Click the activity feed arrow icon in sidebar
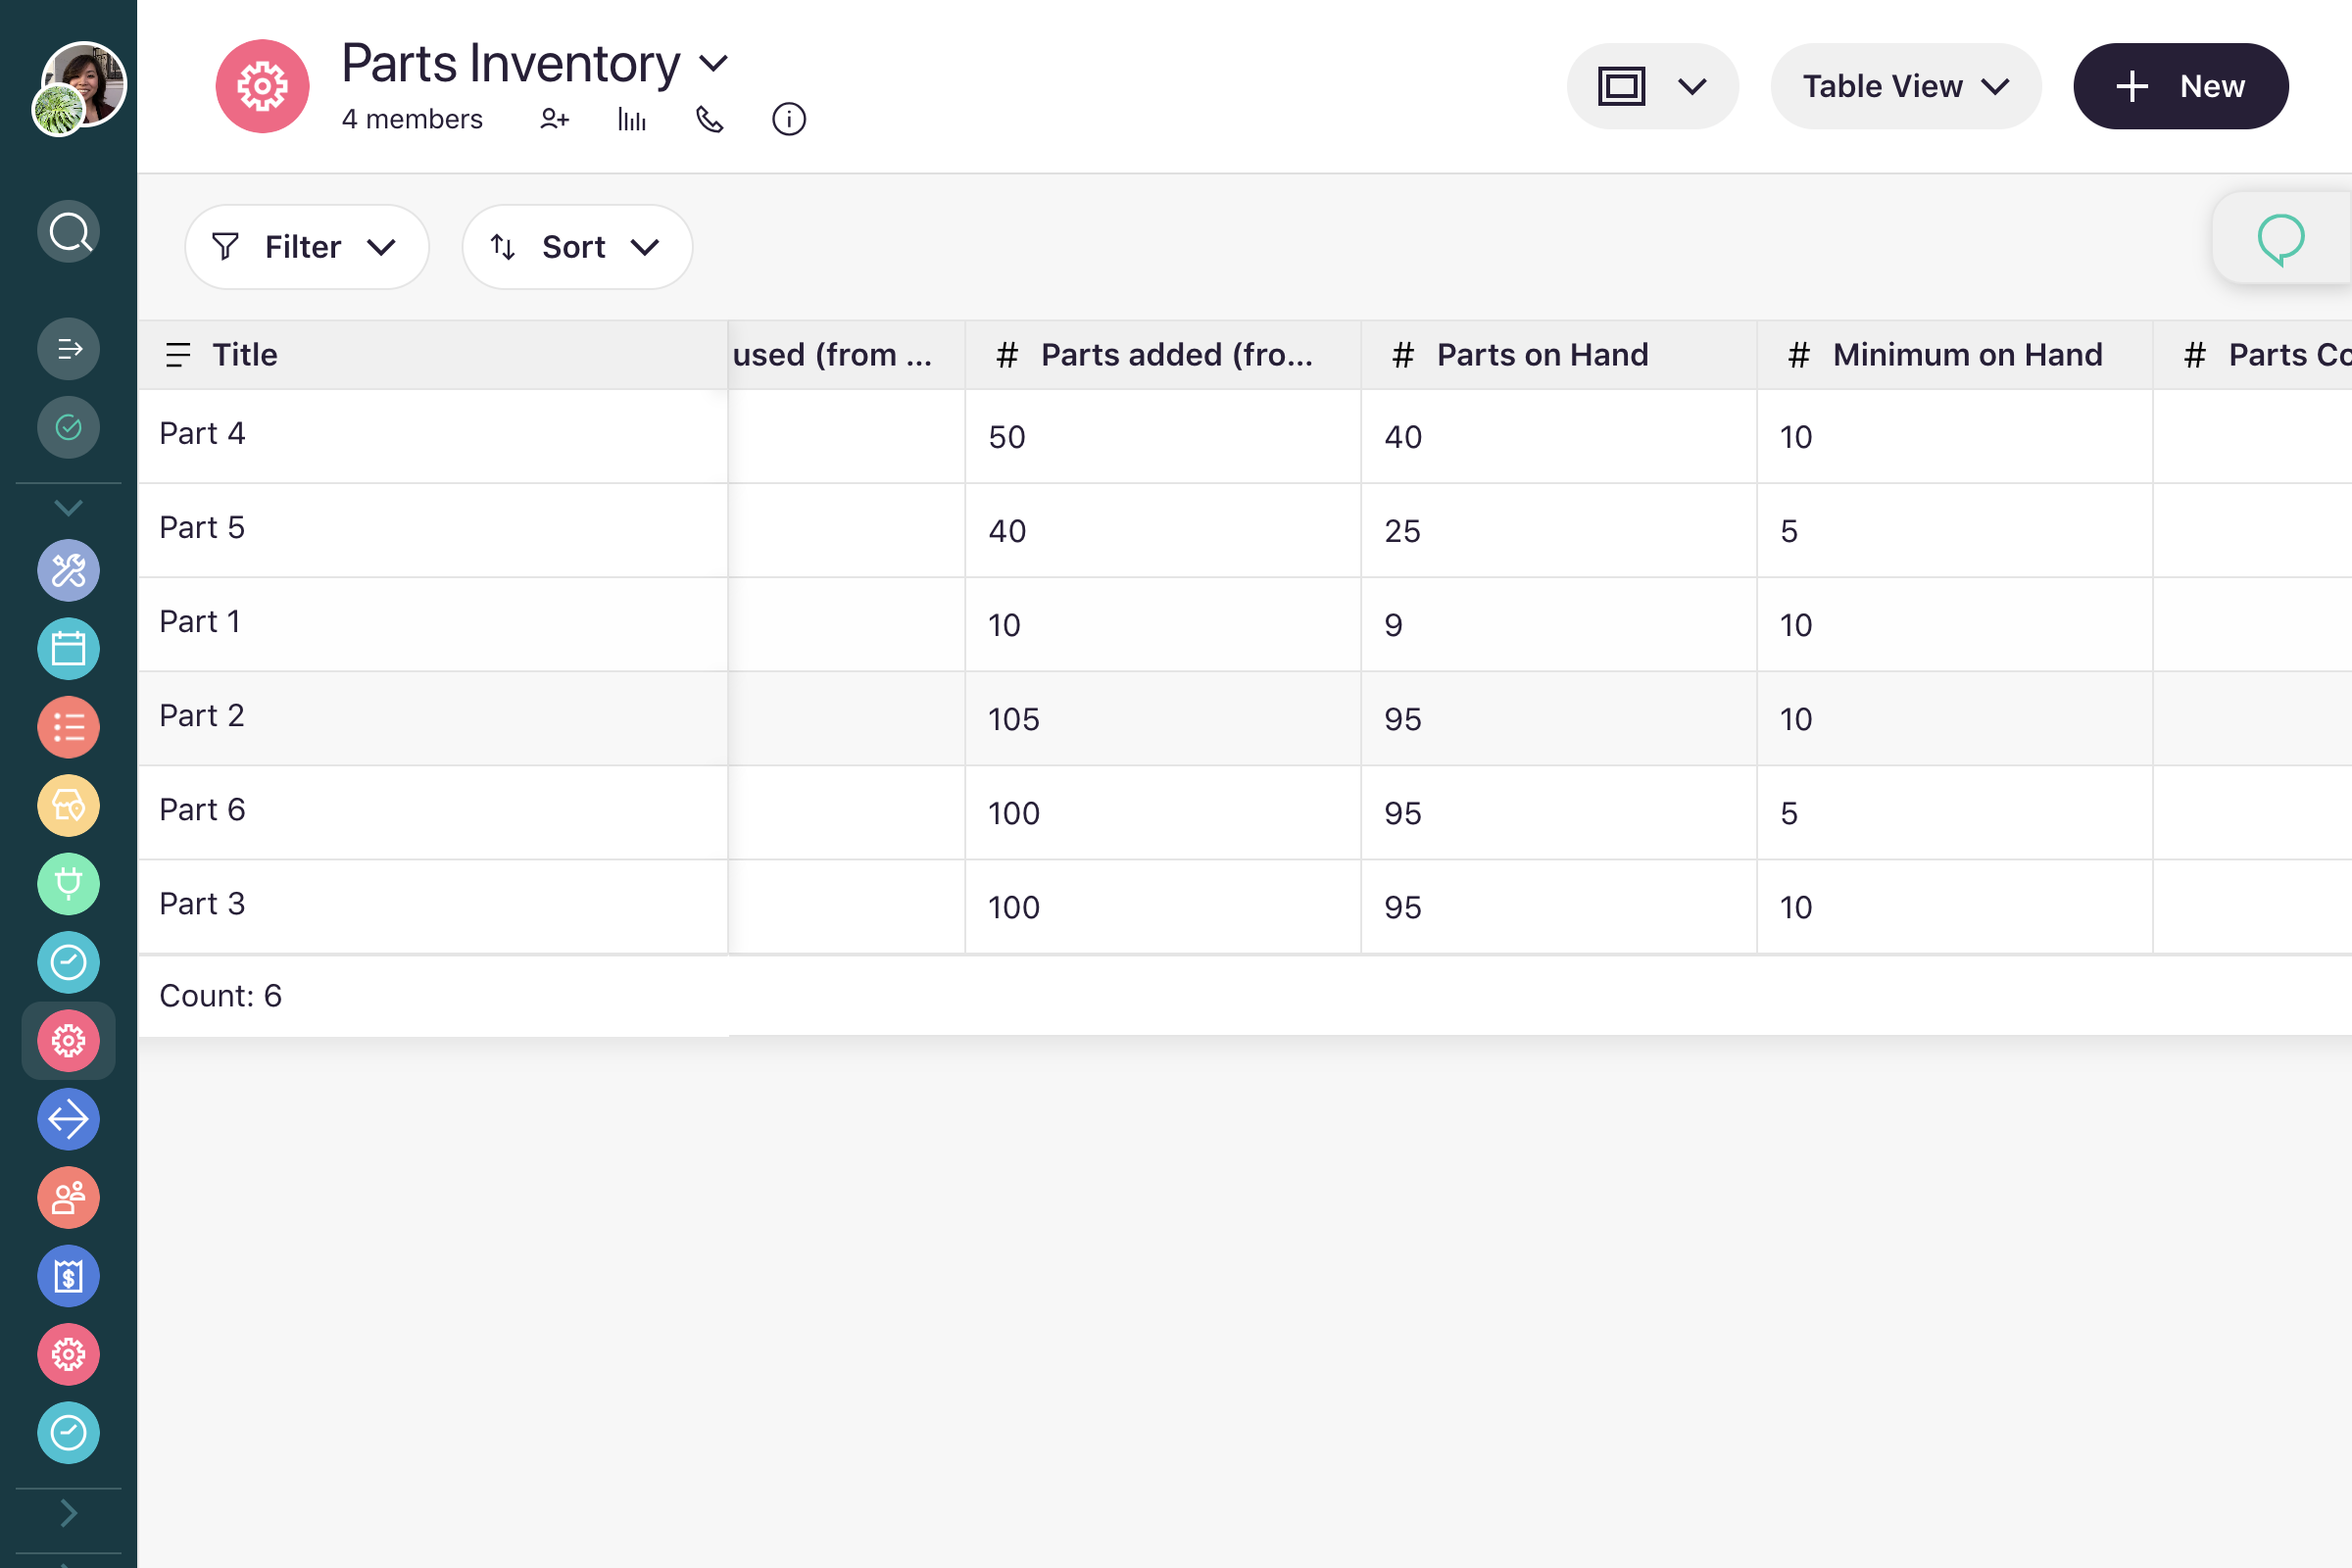 (69, 349)
